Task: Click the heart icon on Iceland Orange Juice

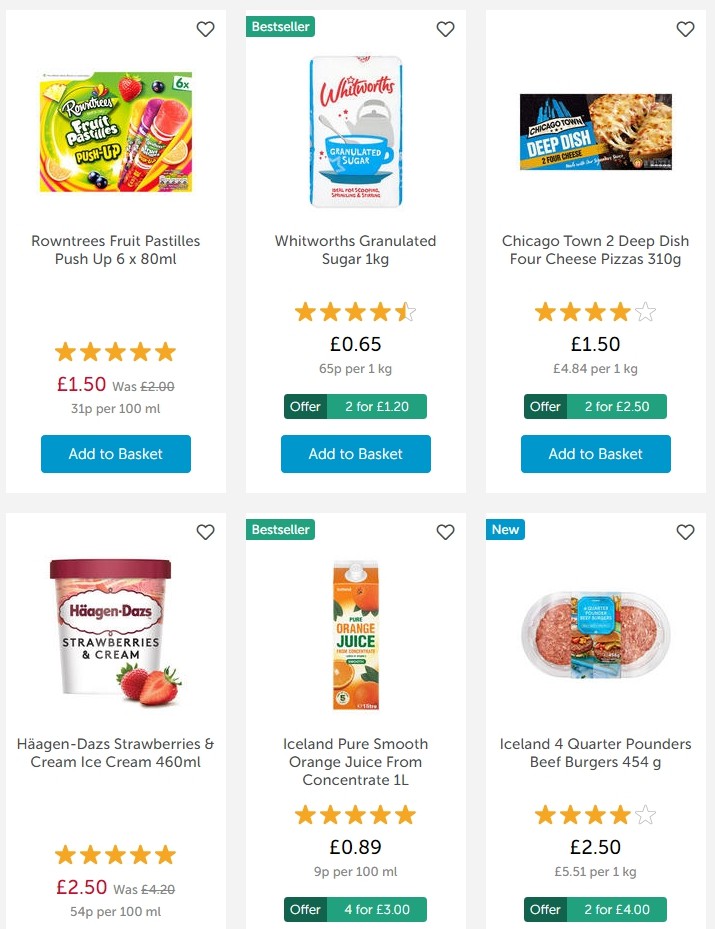Action: point(445,532)
